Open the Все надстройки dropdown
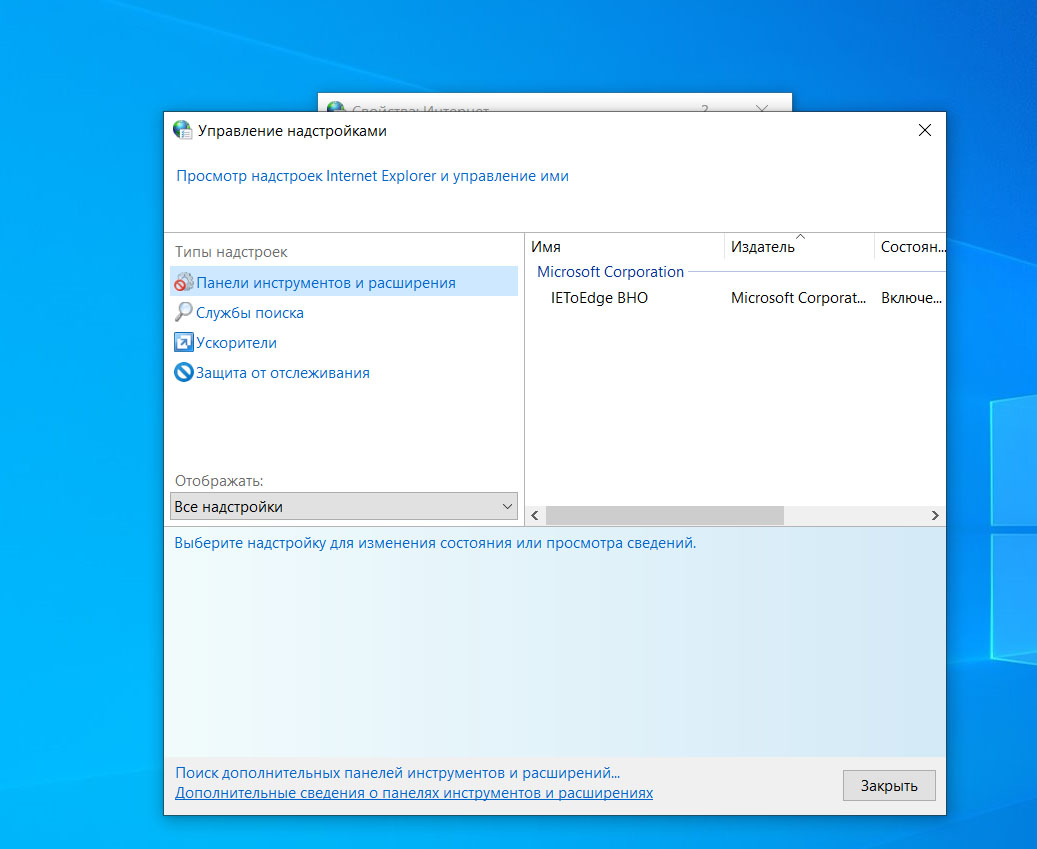Viewport: 1037px width, 849px height. coord(344,506)
